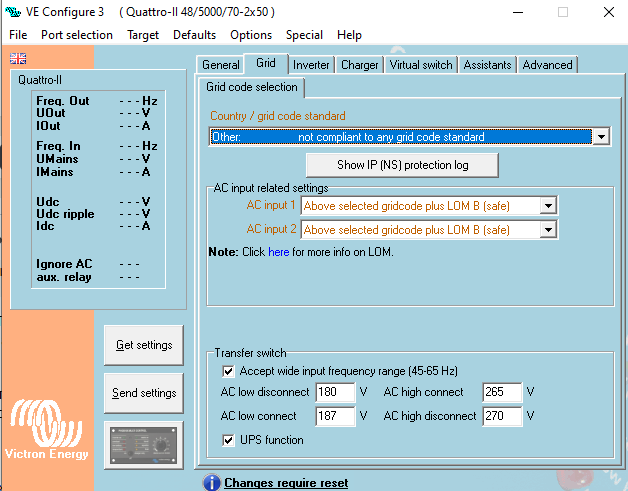This screenshot has width=628, height=491.
Task: Toggle Accept wide input frequency range checkbox
Action: [228, 371]
